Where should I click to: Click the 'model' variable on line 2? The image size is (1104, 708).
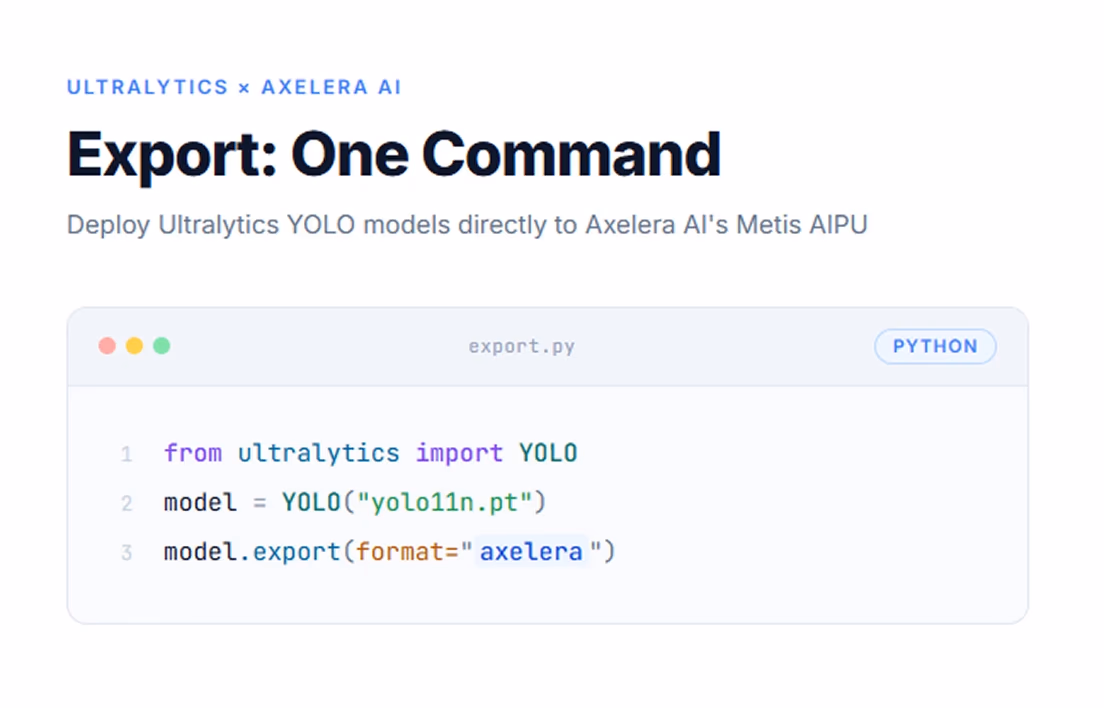200,502
